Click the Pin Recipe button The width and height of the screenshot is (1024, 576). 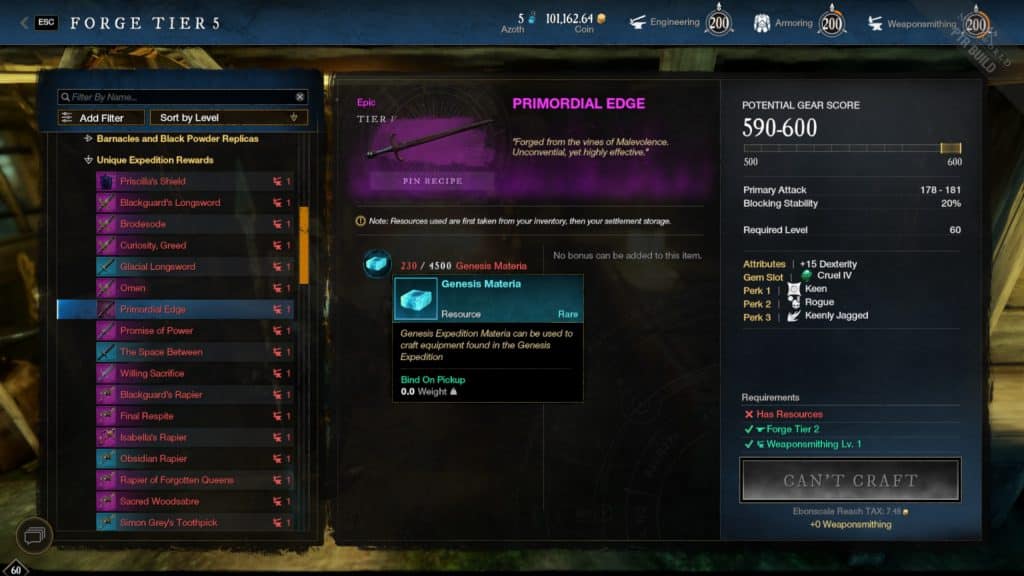point(432,181)
